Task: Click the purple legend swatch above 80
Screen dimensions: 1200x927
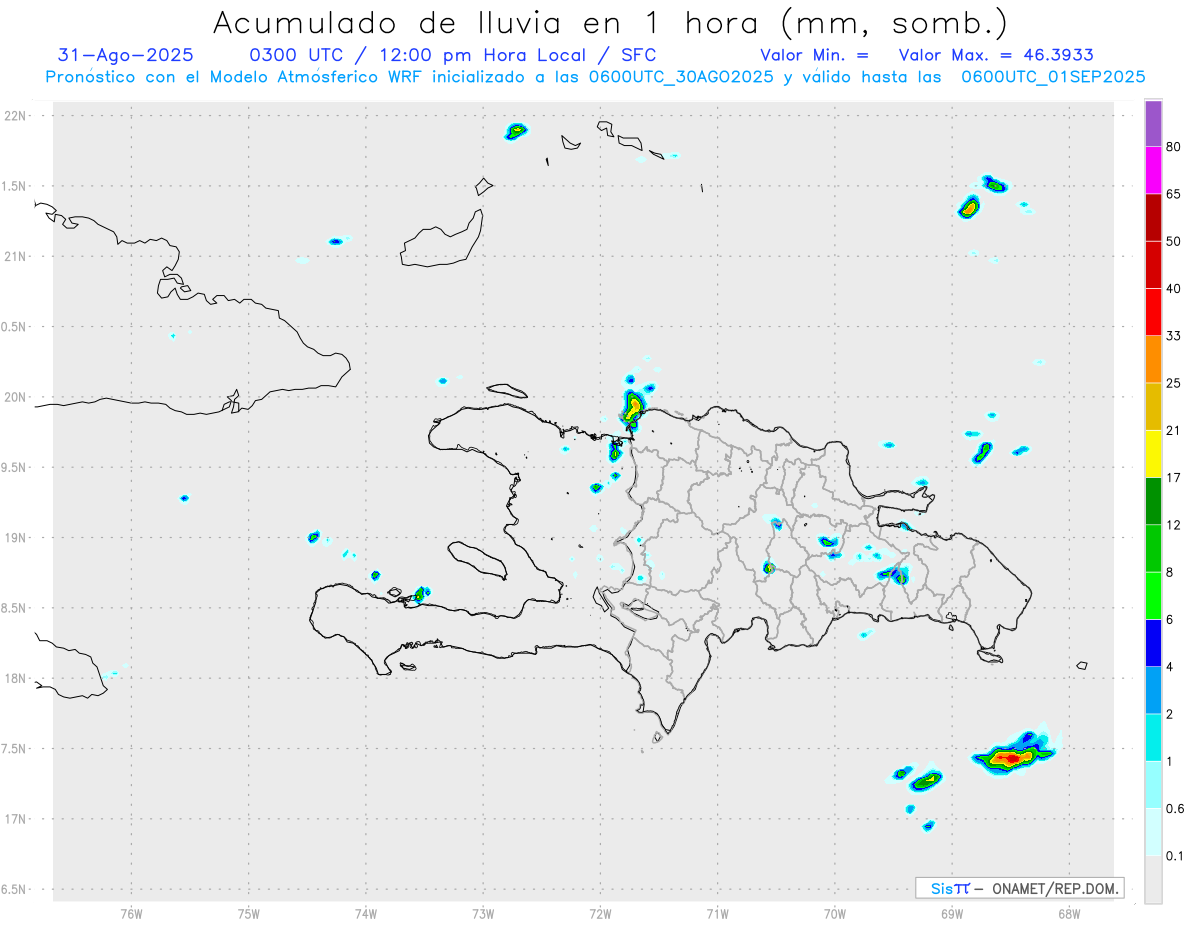Action: [1153, 124]
